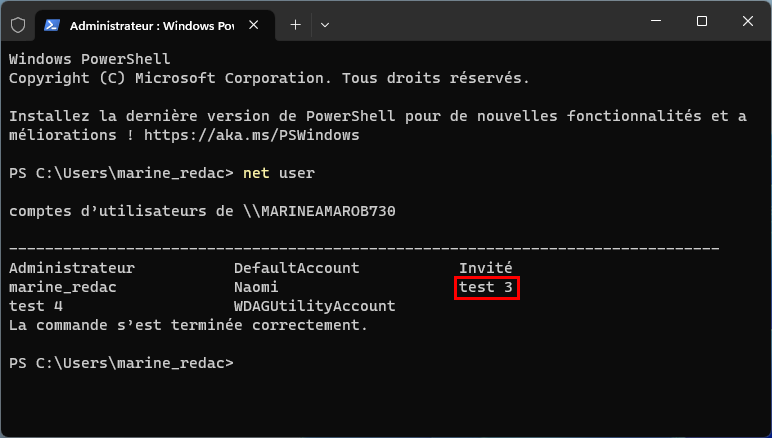Click the WDAGUtilityAccount entry

[x=315, y=306]
